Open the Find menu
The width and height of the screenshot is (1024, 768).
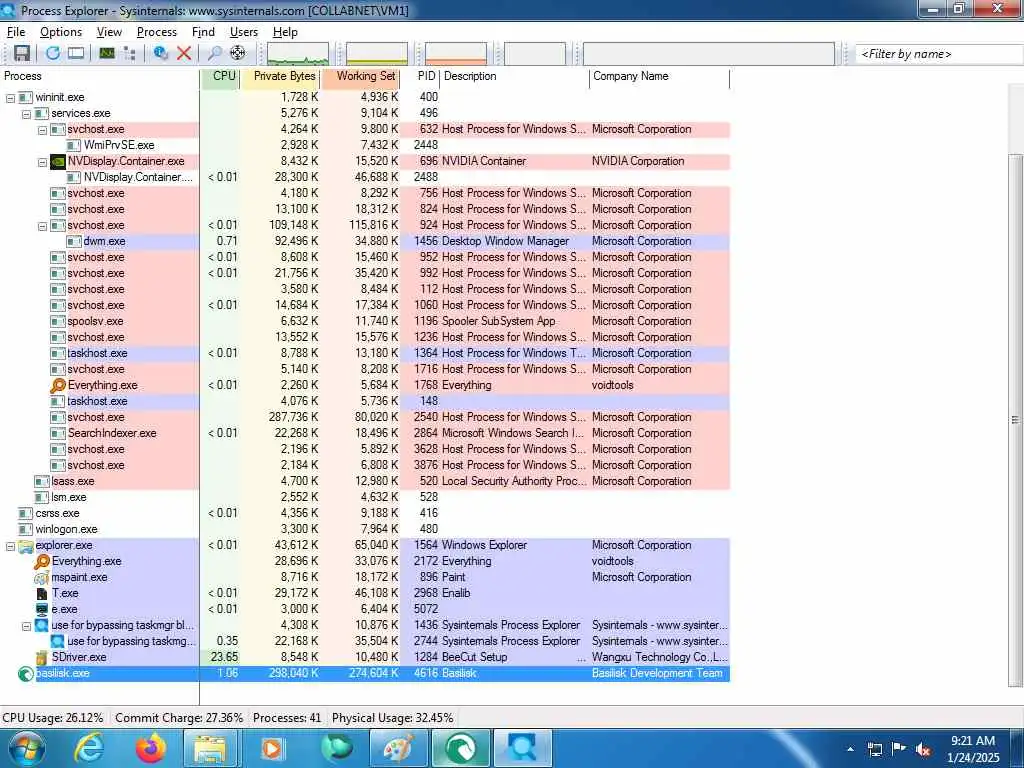tap(203, 32)
